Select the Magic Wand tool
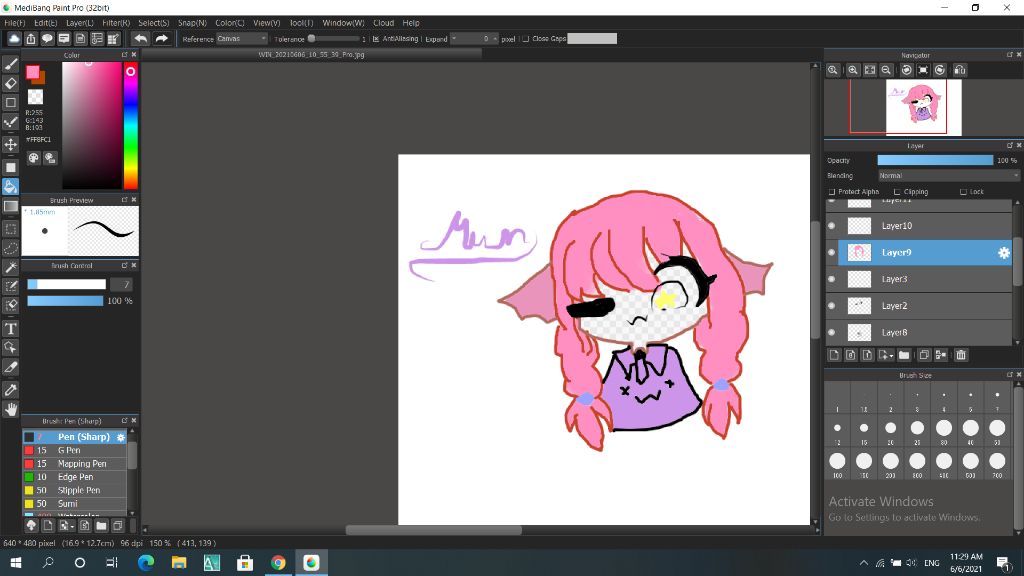Image resolution: width=1024 pixels, height=576 pixels. [10, 267]
